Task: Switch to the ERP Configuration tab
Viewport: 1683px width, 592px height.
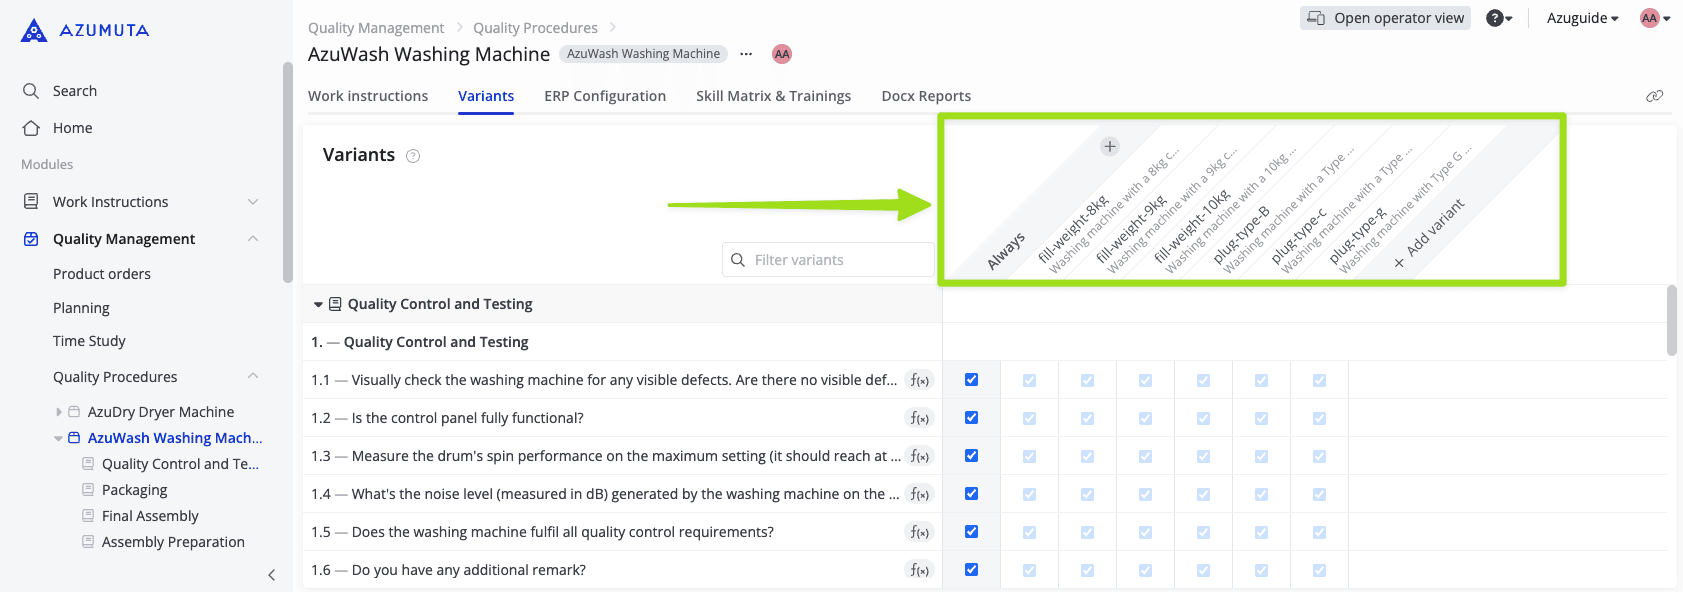Action: 604,96
